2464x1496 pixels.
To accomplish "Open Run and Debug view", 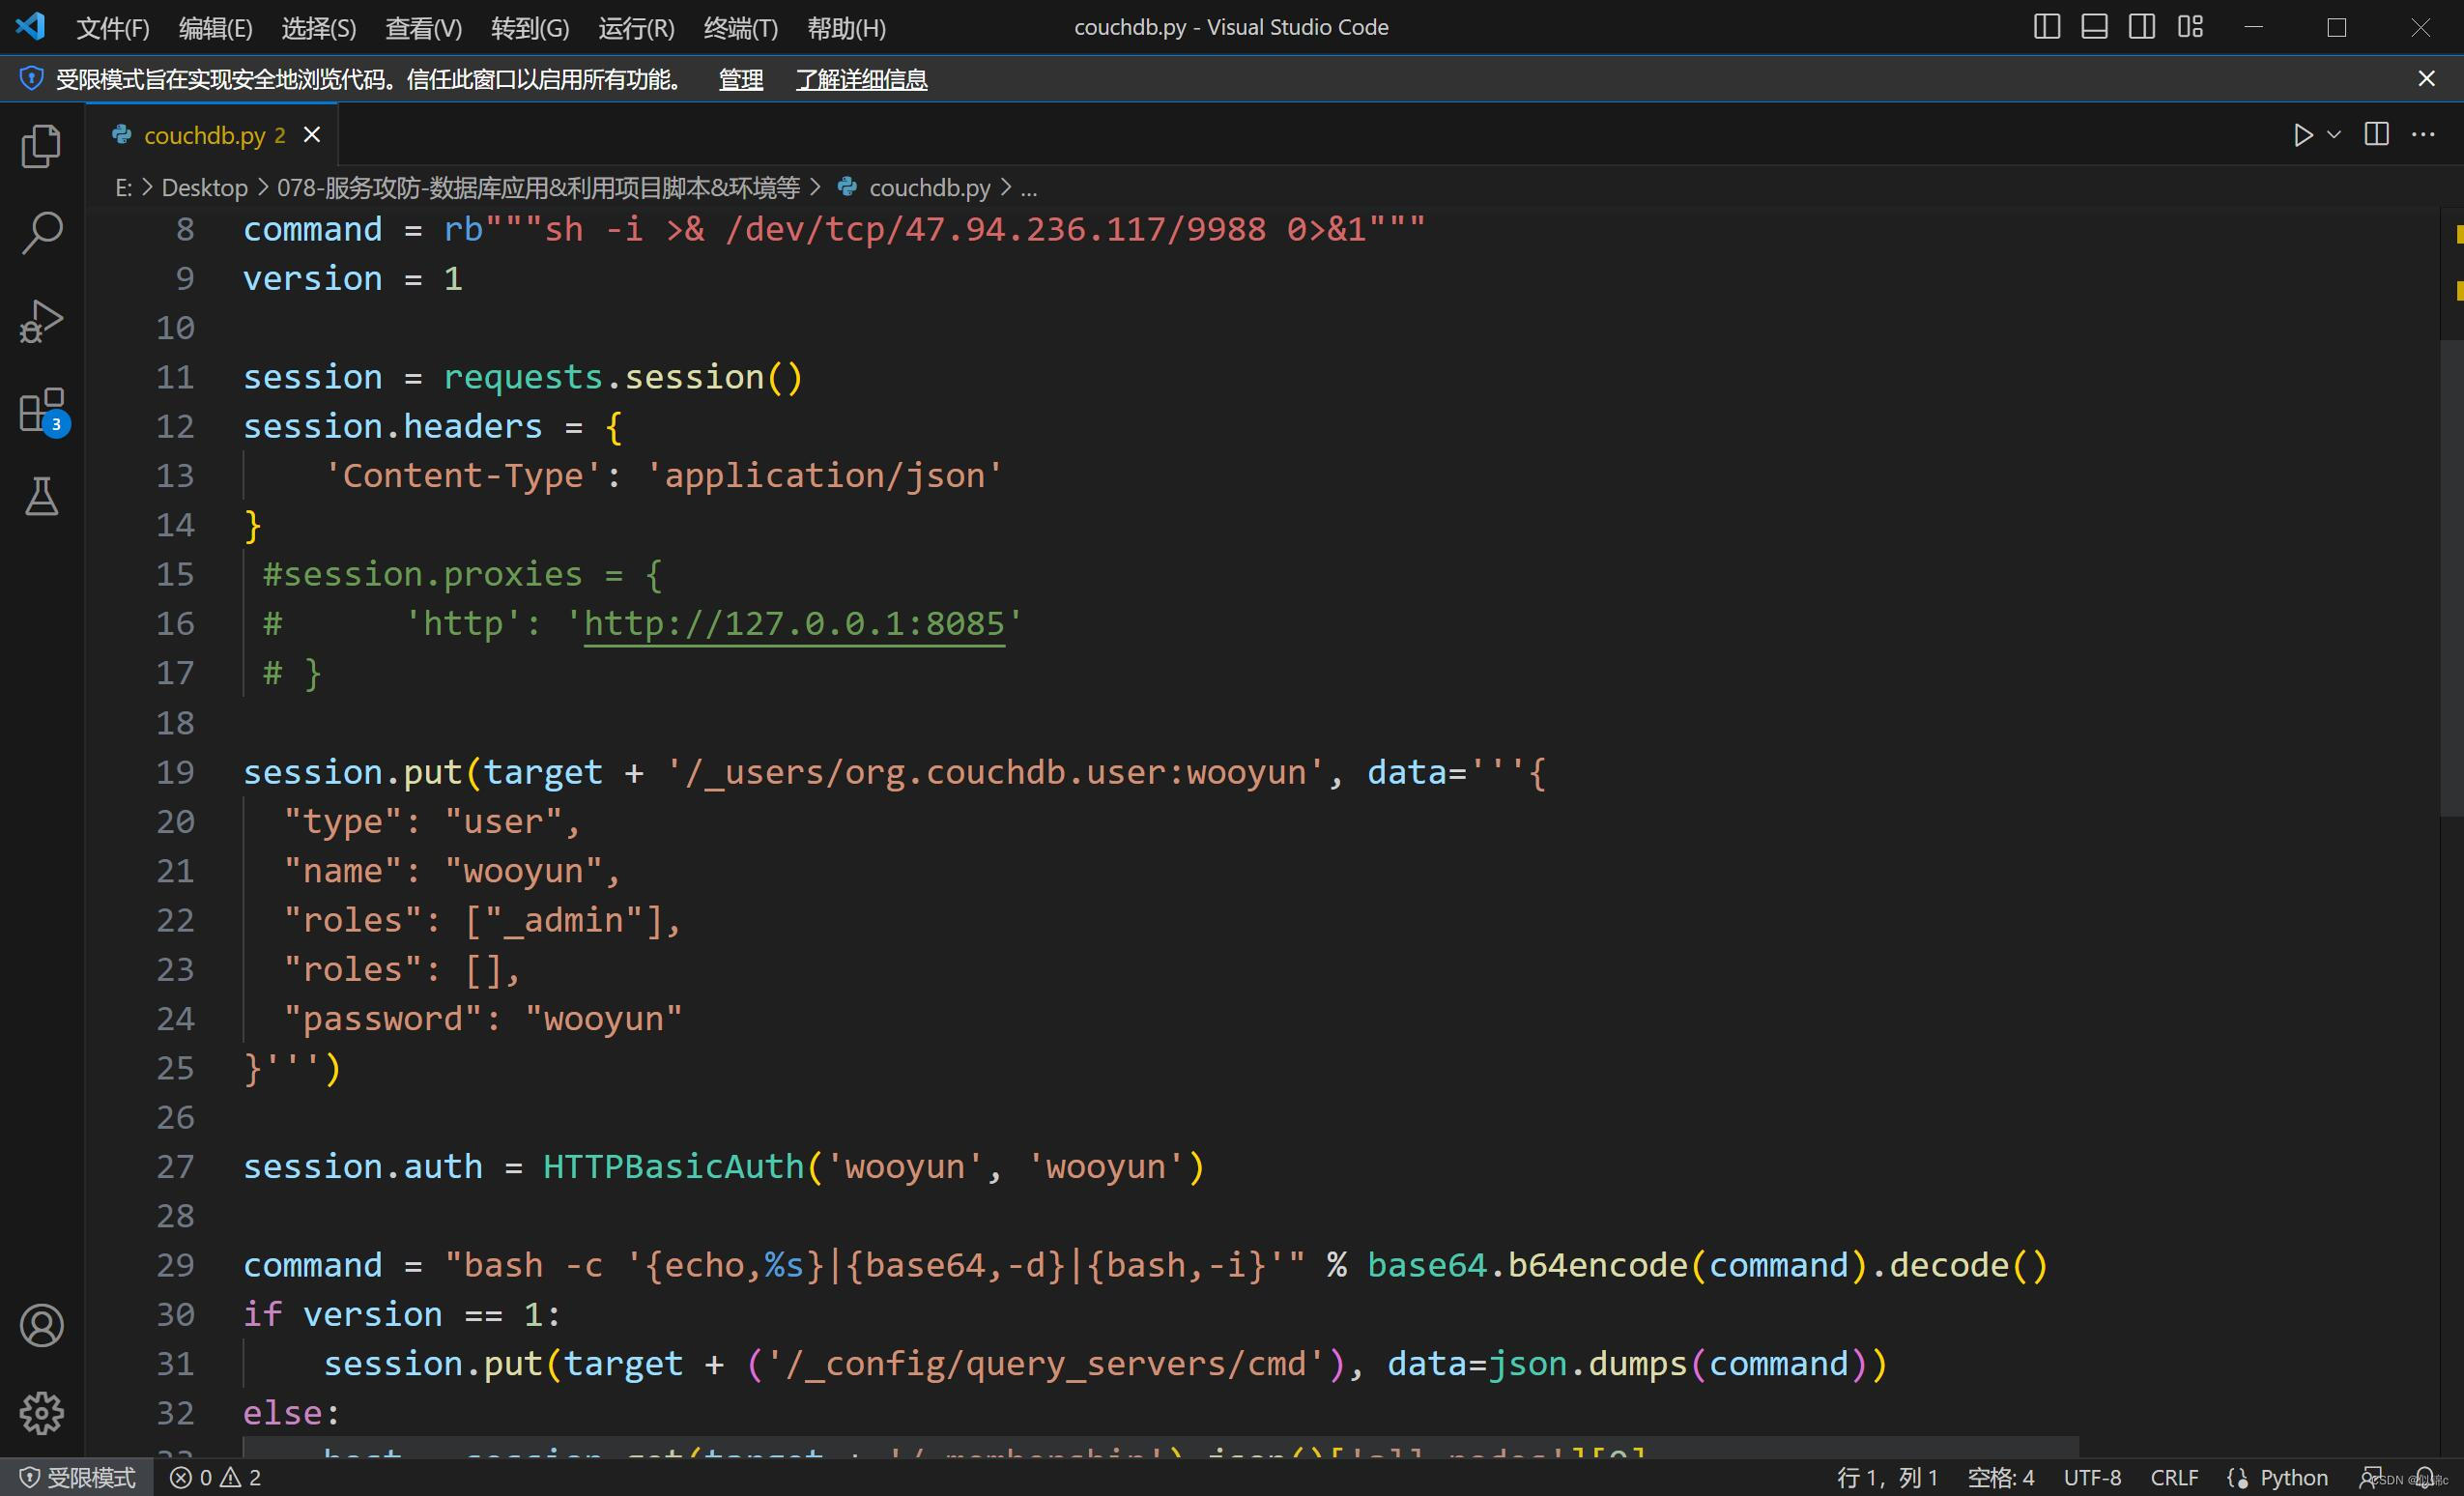I will tap(41, 321).
